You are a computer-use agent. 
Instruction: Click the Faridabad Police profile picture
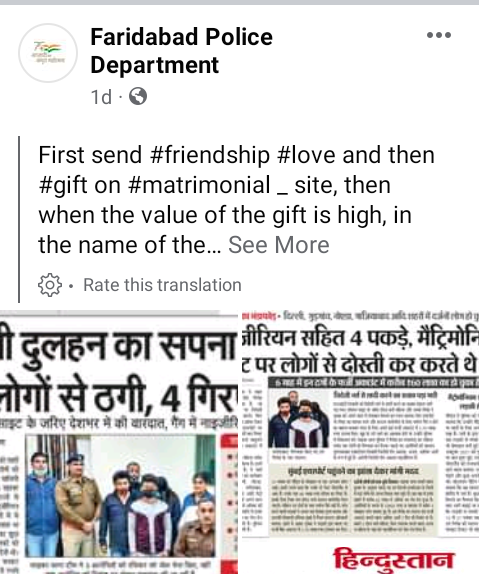tap(48, 53)
